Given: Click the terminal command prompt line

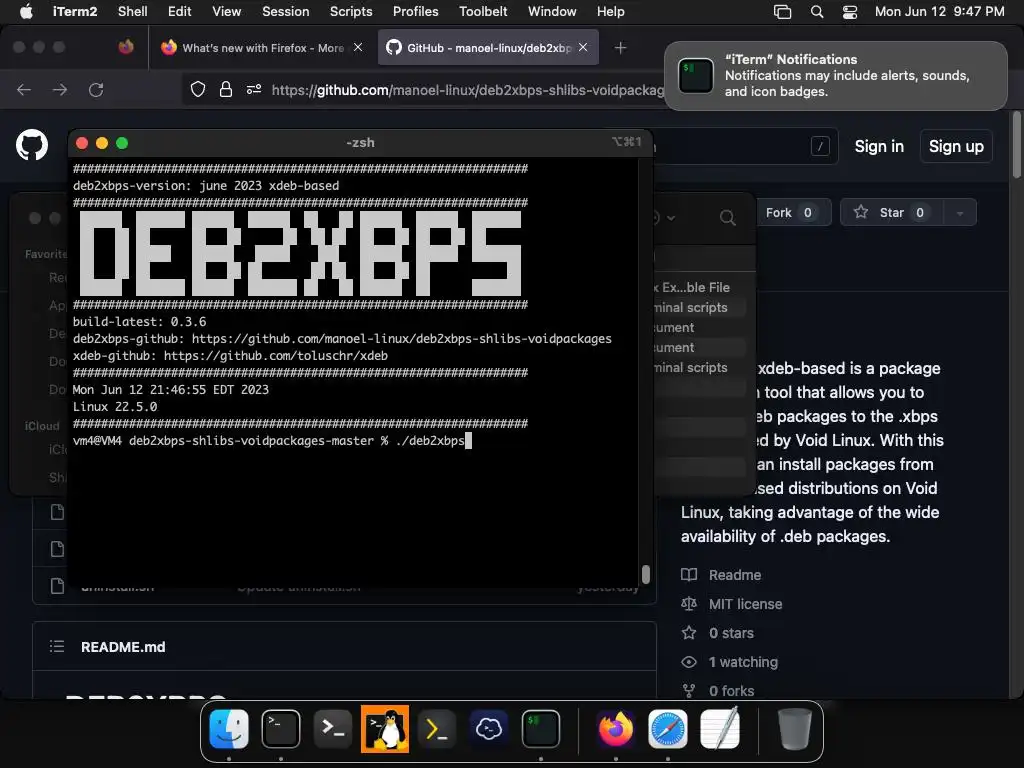Looking at the screenshot, I should 272,441.
